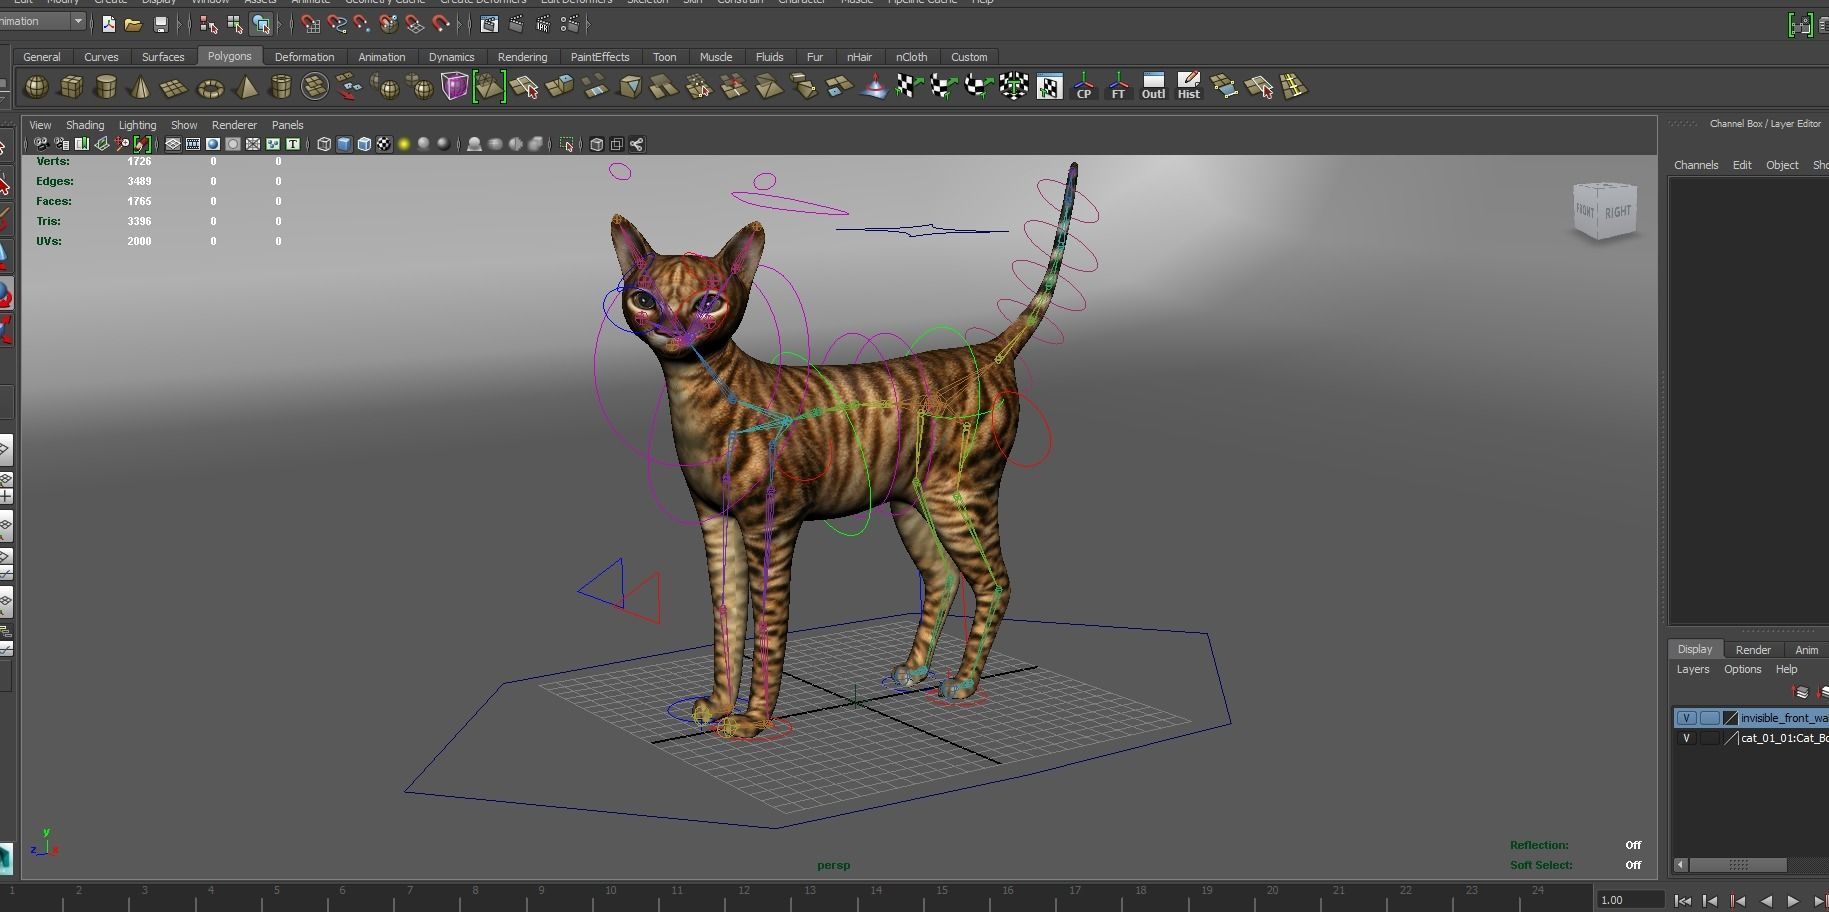Open the Layers menu in Layer Editor

(1693, 669)
